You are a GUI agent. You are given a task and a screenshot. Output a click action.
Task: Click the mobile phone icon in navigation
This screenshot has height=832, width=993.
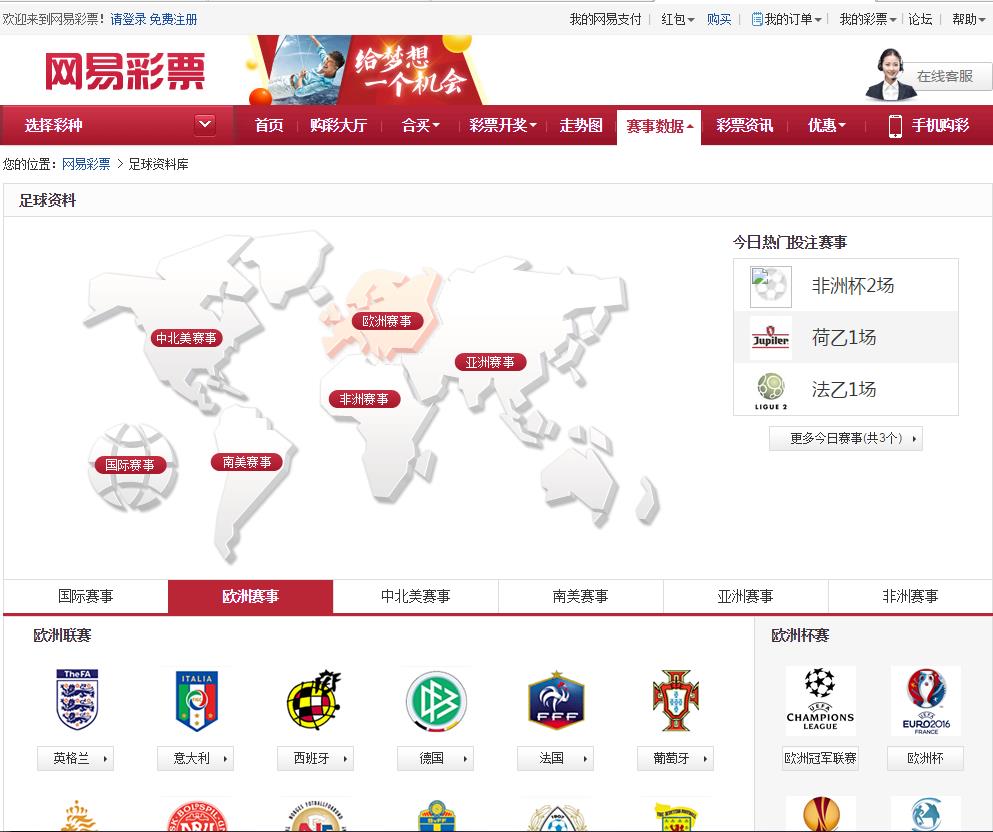coord(895,125)
